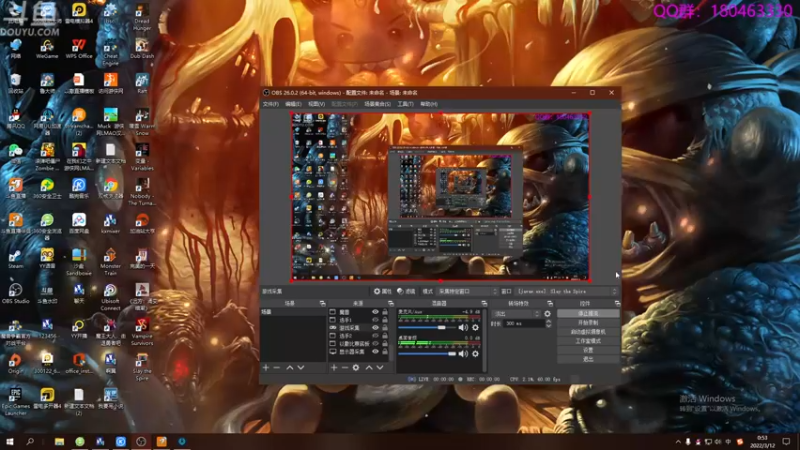The width and height of the screenshot is (800, 450).
Task: Open 设置 settings button in Controls
Action: coord(588,350)
